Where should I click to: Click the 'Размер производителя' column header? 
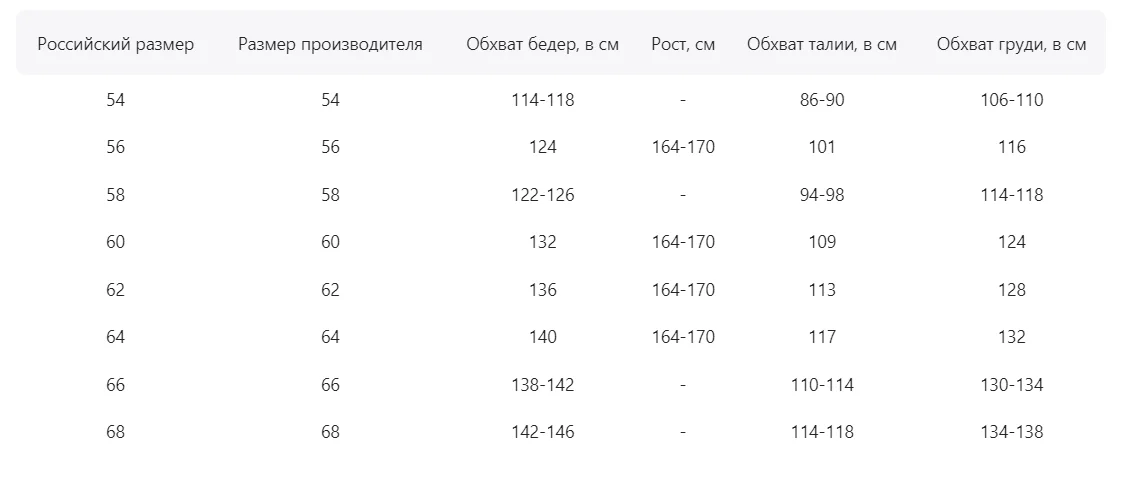click(331, 45)
